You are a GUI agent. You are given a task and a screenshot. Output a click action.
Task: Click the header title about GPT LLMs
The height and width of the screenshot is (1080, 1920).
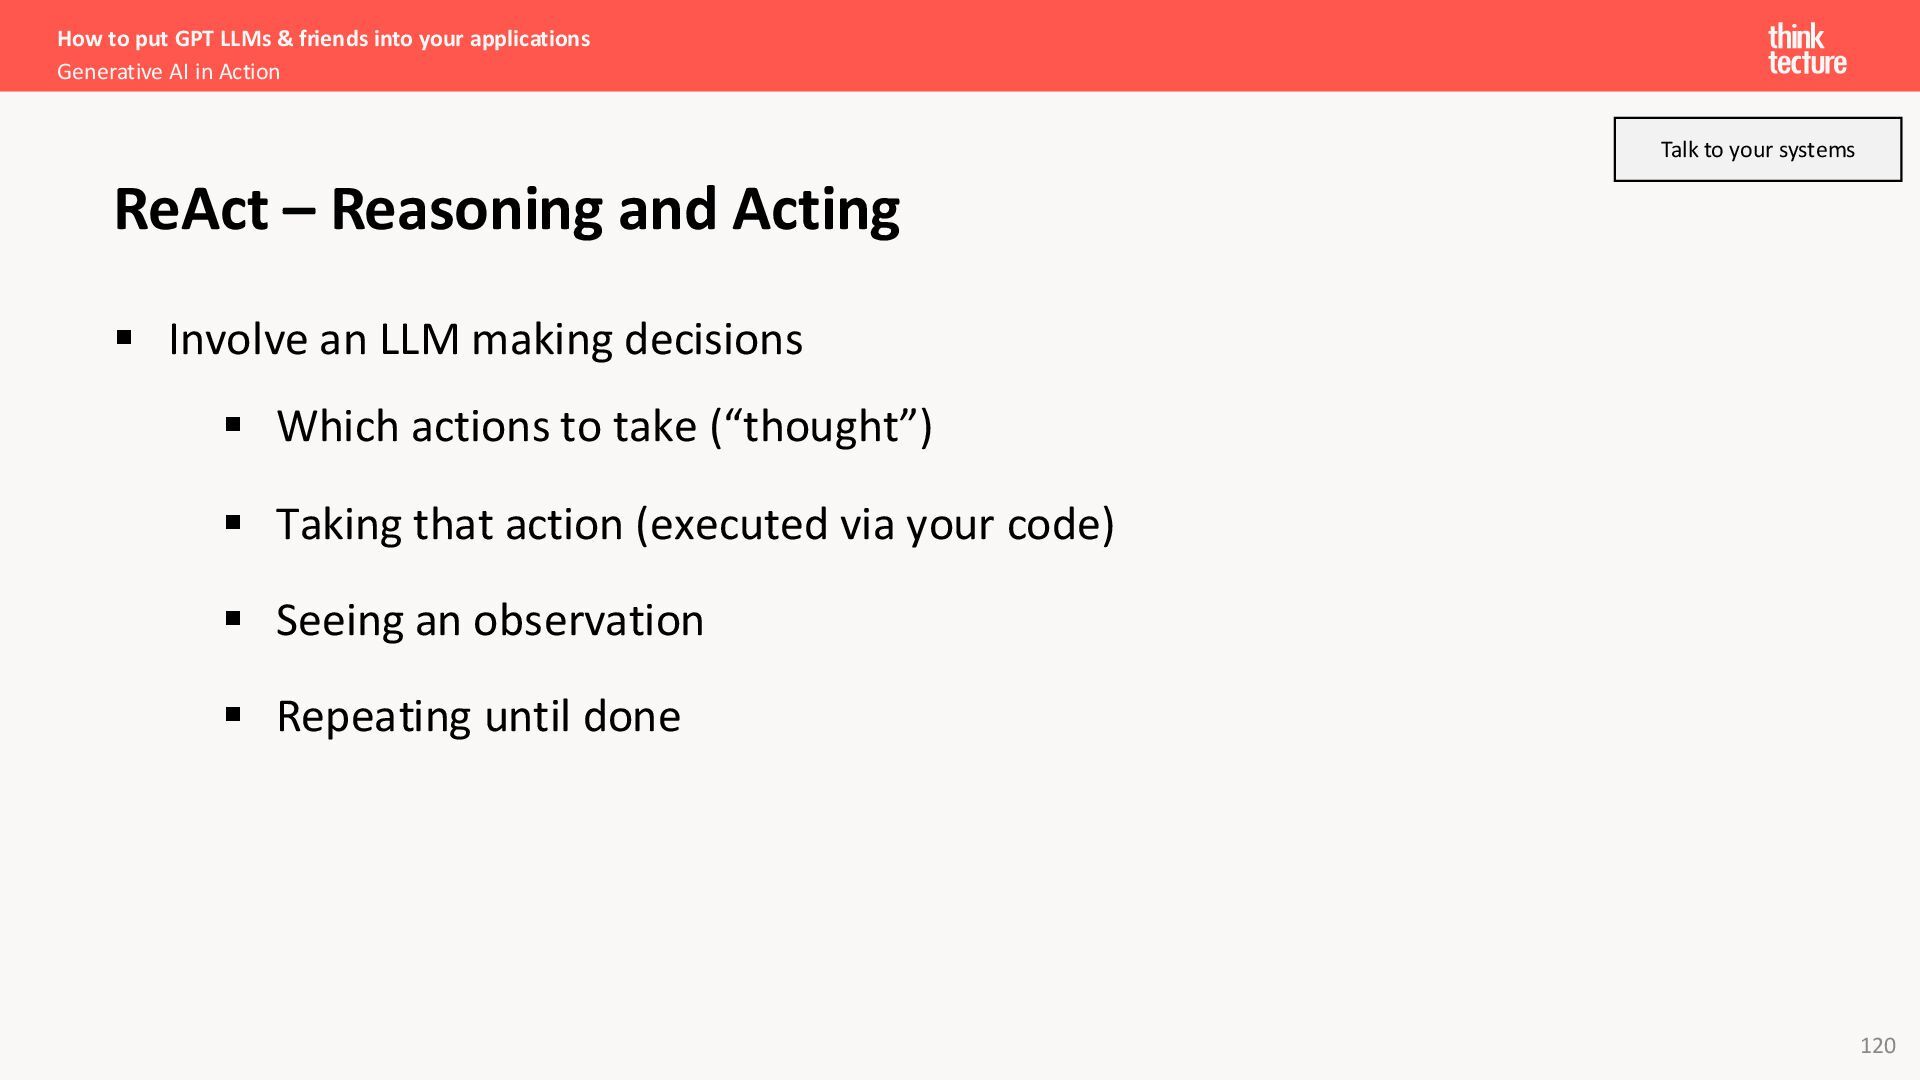point(323,38)
